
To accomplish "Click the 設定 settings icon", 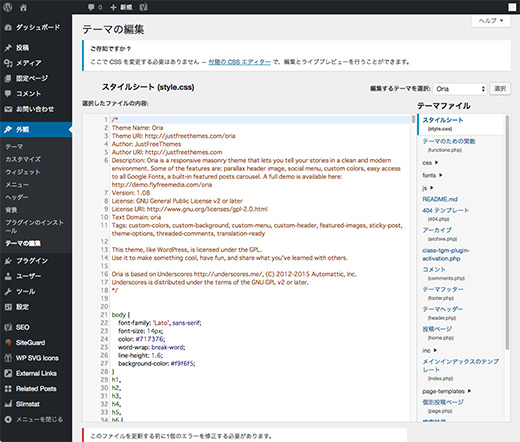I will pyautogui.click(x=8, y=307).
